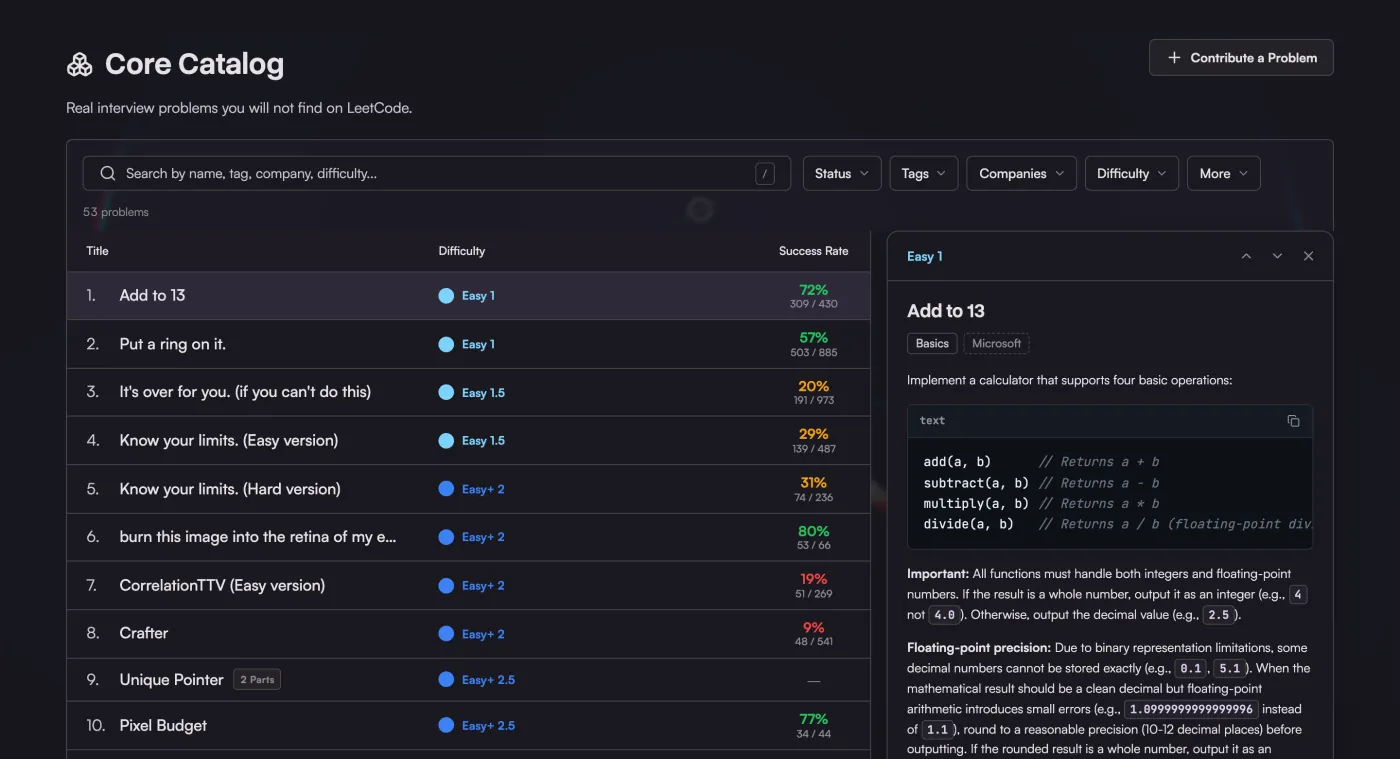Close the Add to 13 detail panel
Image resolution: width=1400 pixels, height=759 pixels.
[1308, 256]
